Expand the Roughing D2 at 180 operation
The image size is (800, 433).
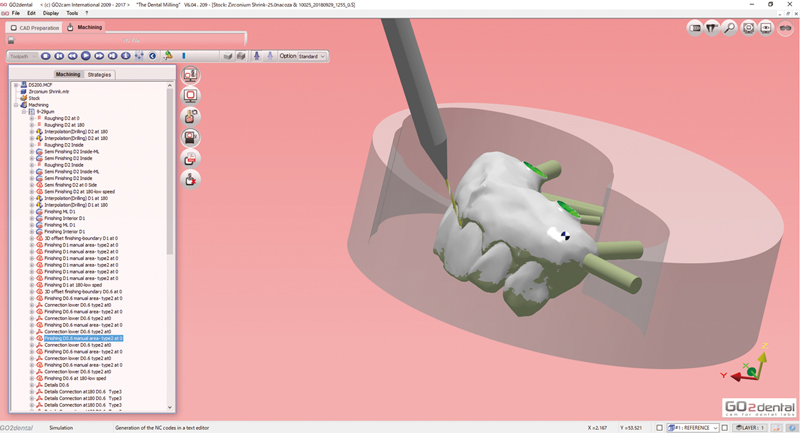coord(32,125)
